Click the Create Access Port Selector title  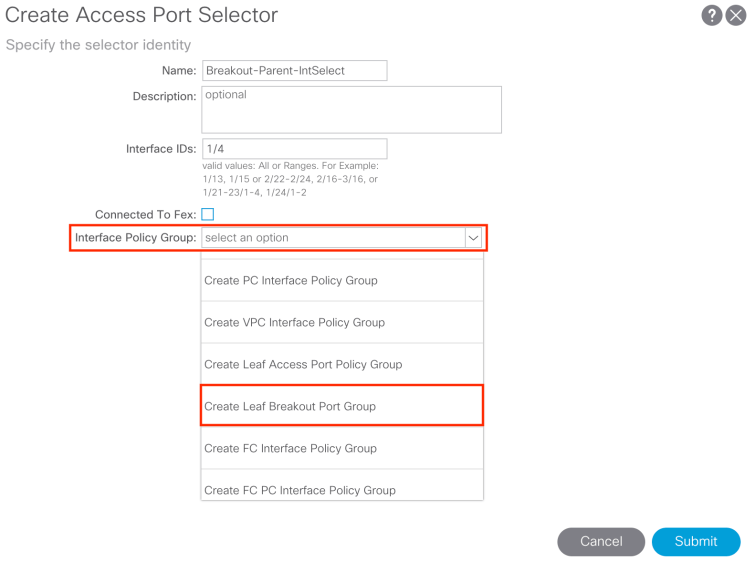[142, 16]
